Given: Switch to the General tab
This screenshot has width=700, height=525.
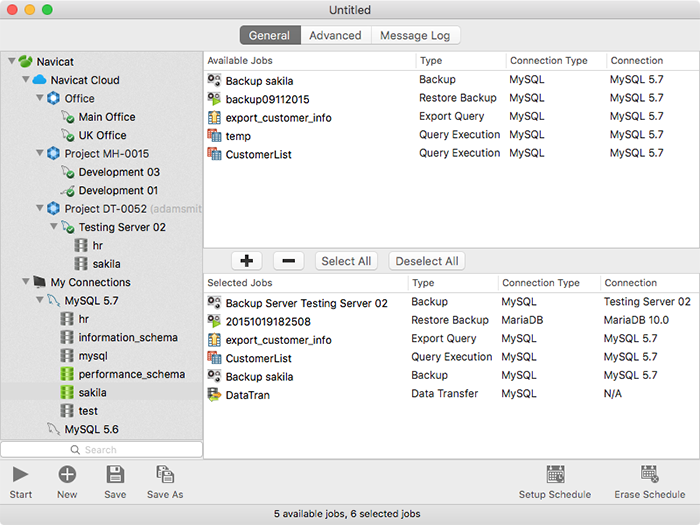Looking at the screenshot, I should pyautogui.click(x=270, y=35).
